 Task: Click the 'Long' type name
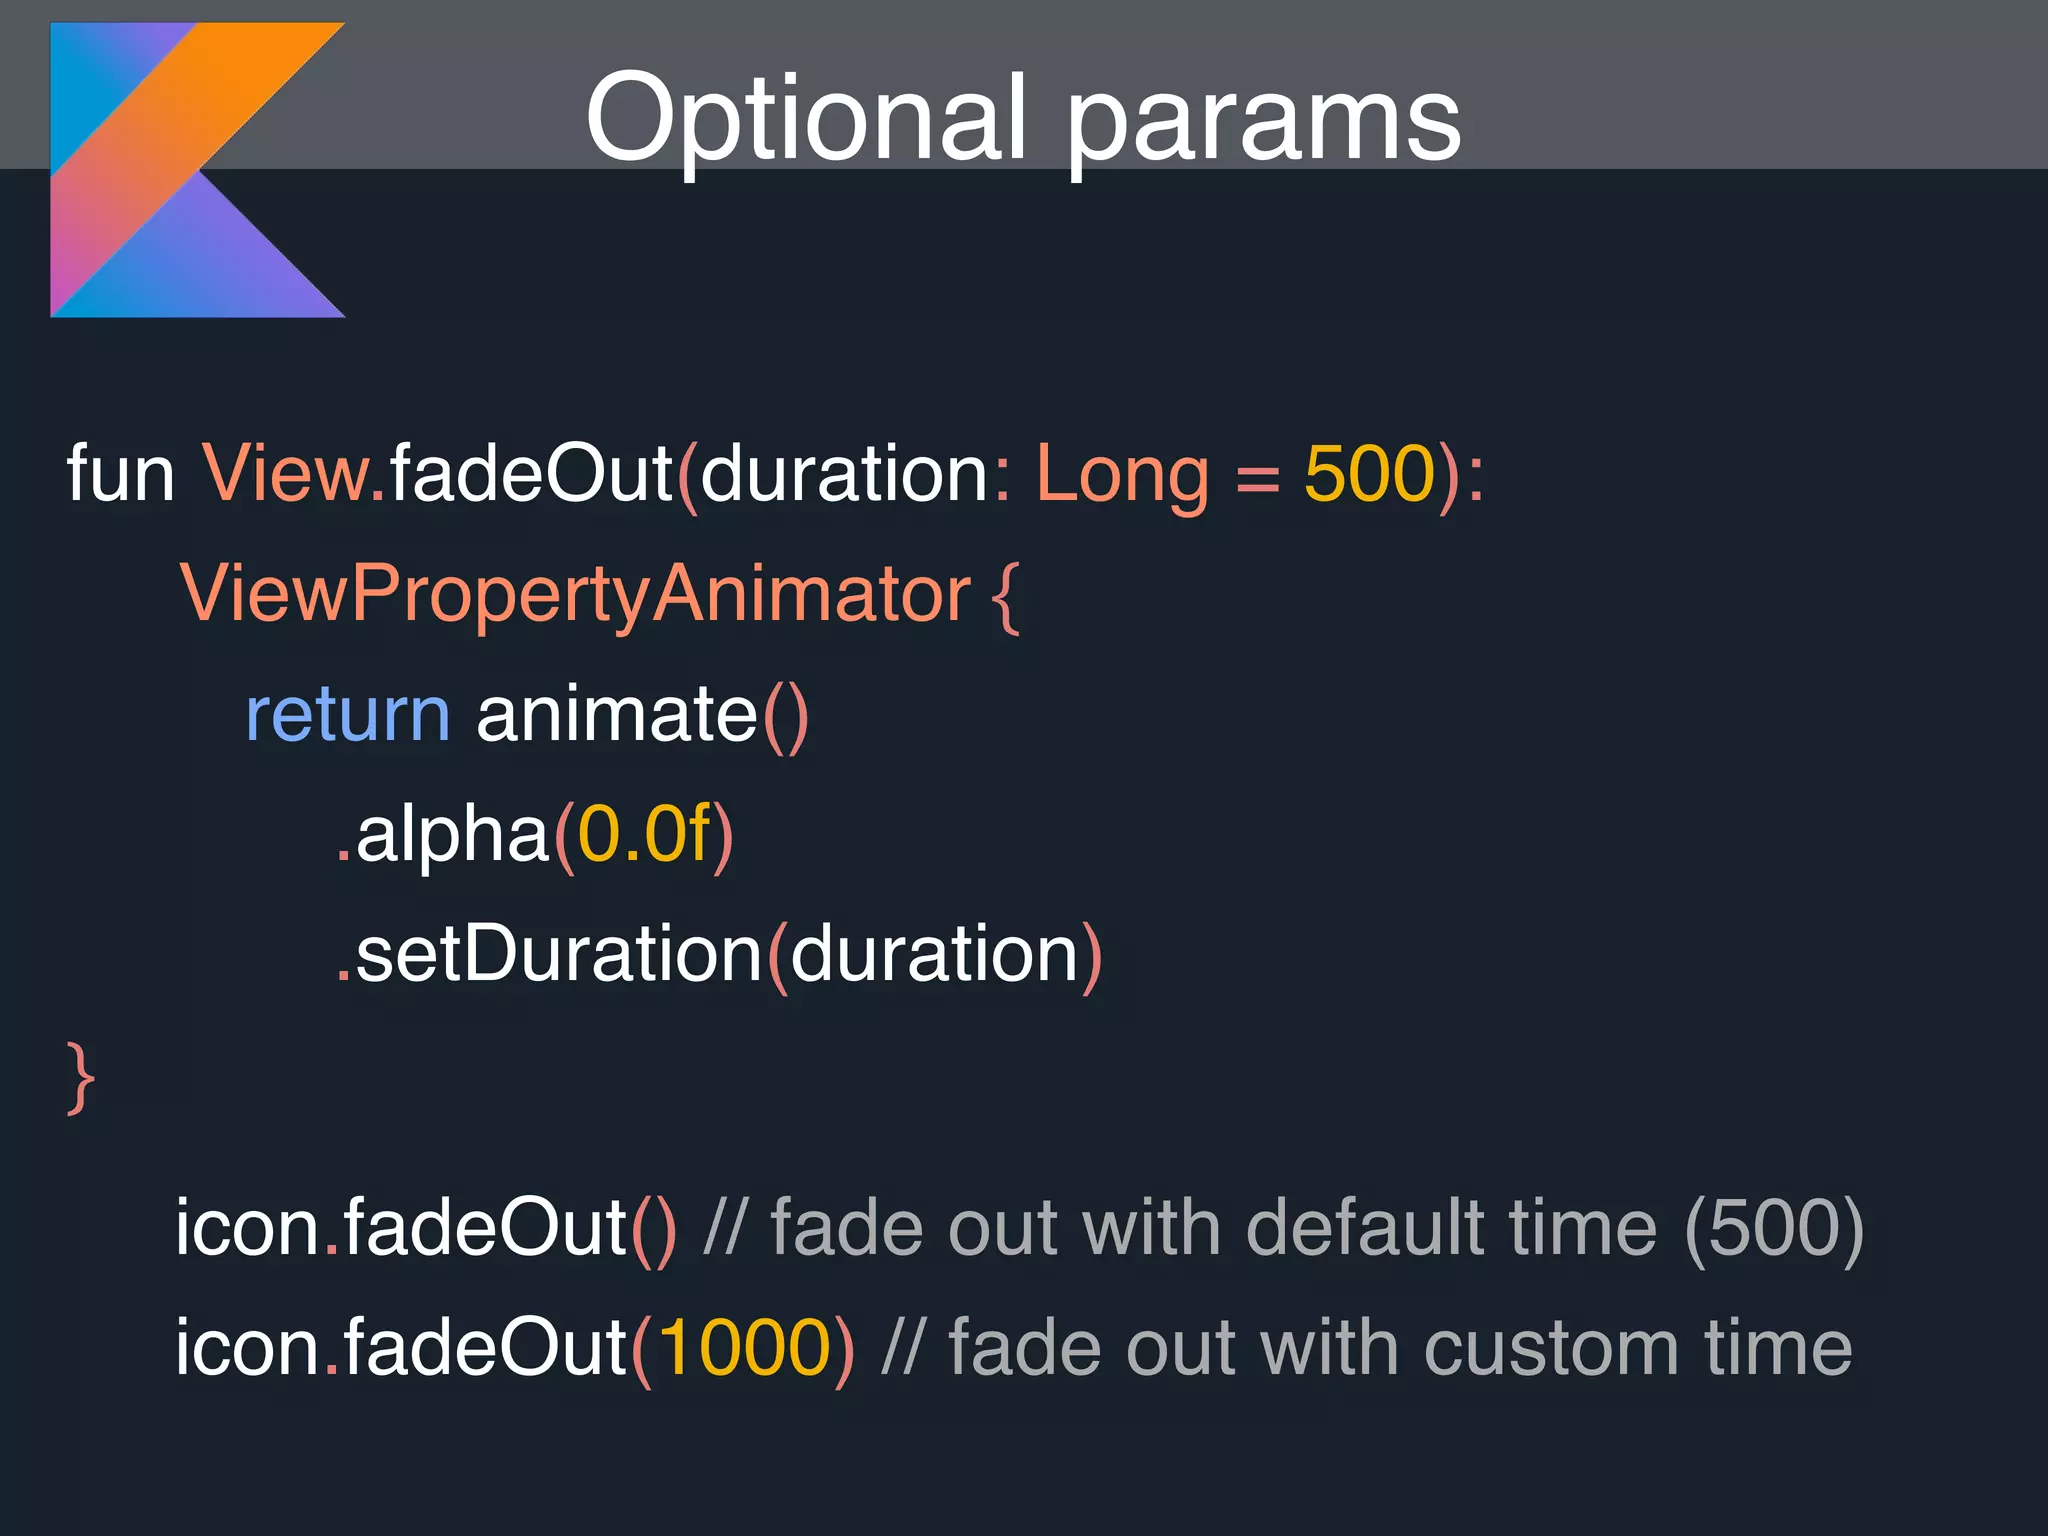pos(1121,474)
